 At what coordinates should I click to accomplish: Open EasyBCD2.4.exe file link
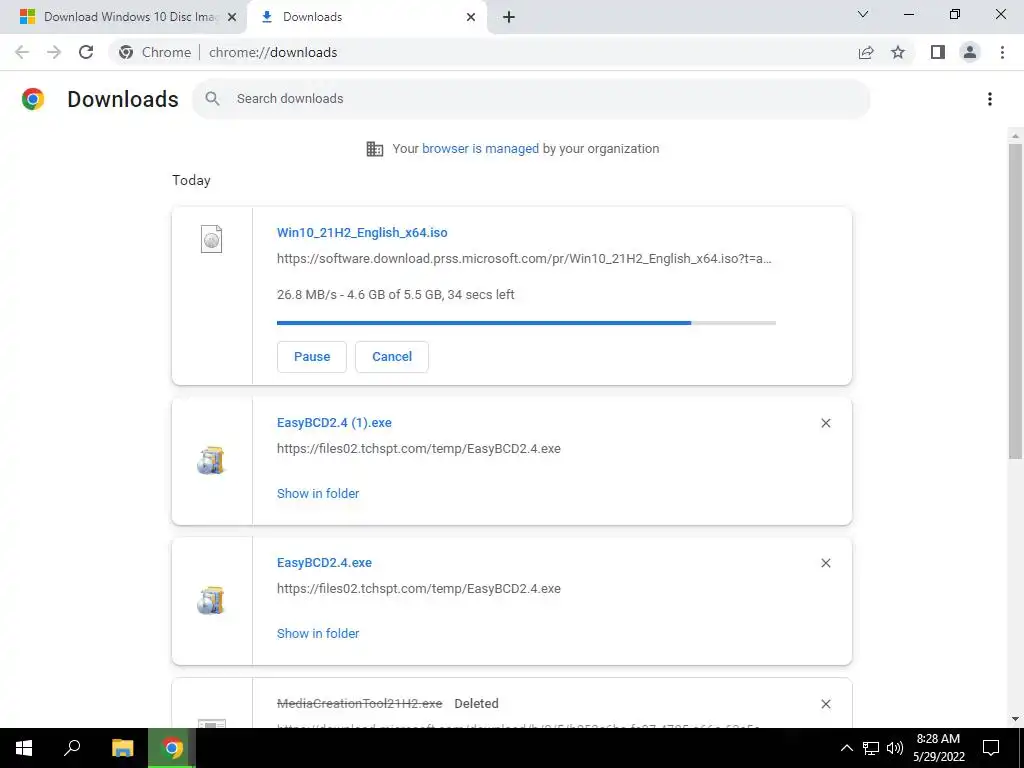click(x=325, y=562)
